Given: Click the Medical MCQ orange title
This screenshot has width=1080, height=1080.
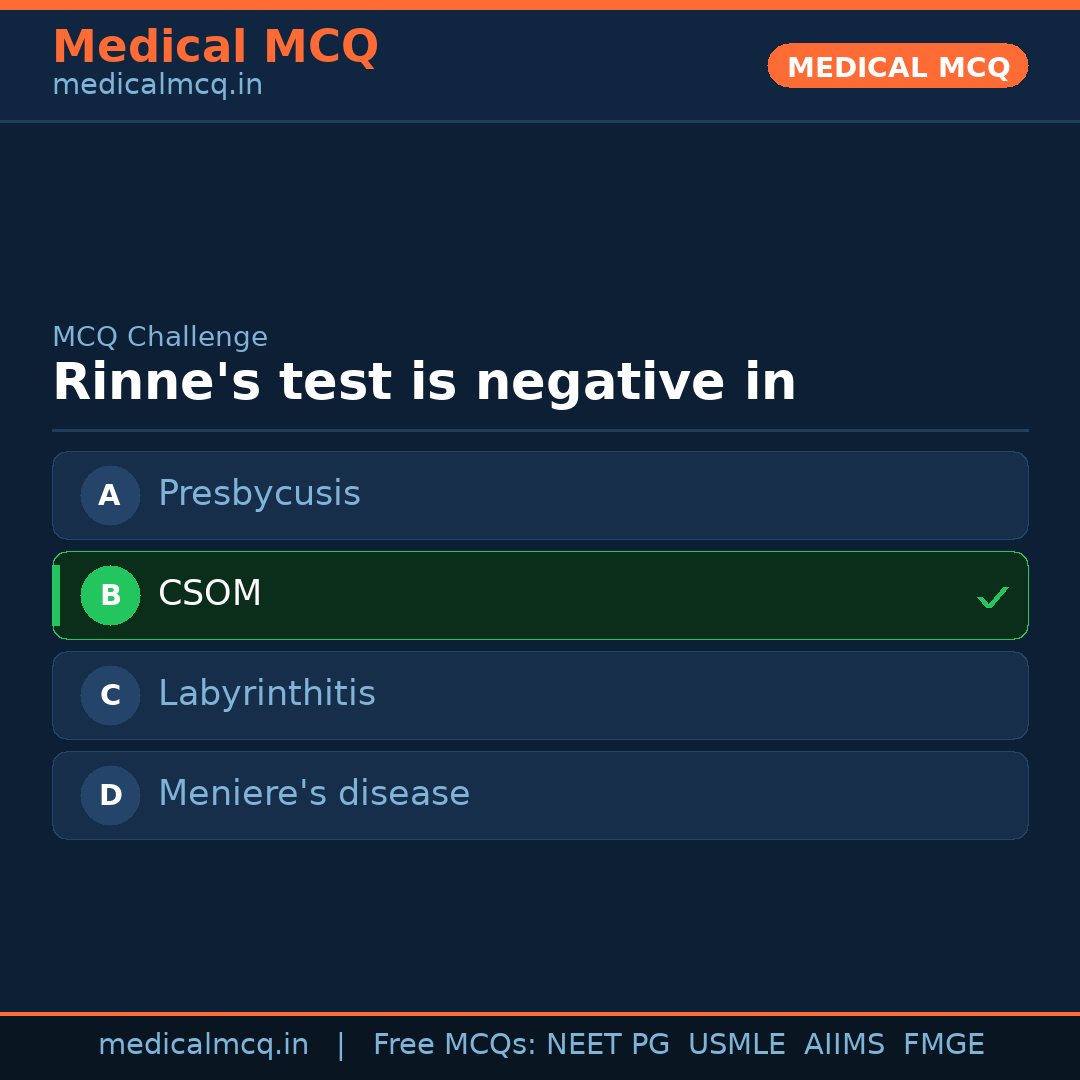Looking at the screenshot, I should pyautogui.click(x=215, y=47).
